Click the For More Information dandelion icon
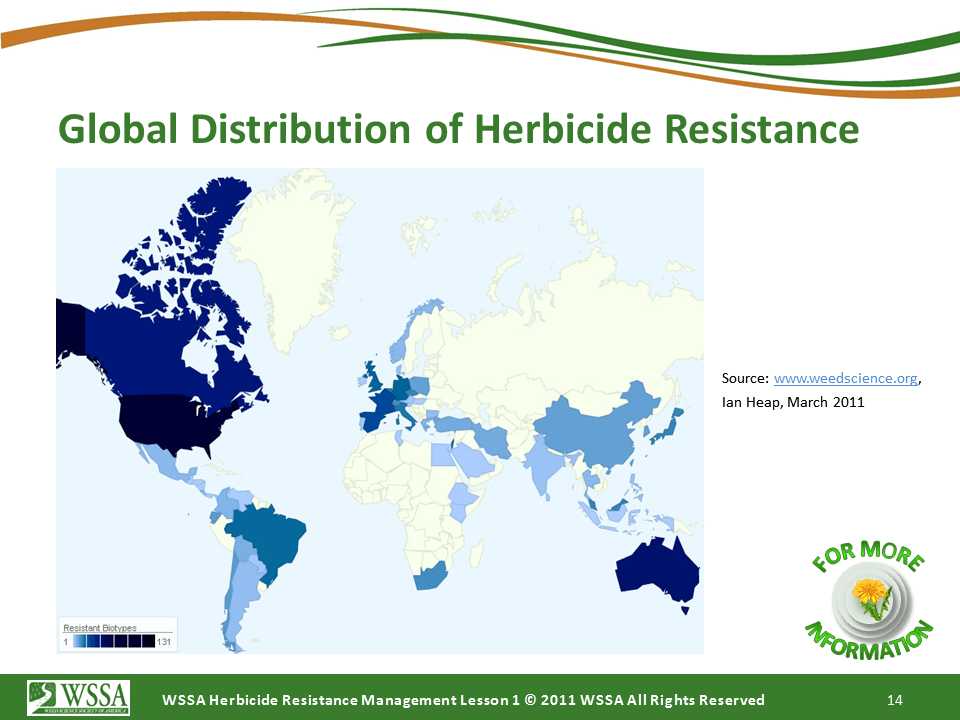This screenshot has height=720, width=960. [869, 600]
